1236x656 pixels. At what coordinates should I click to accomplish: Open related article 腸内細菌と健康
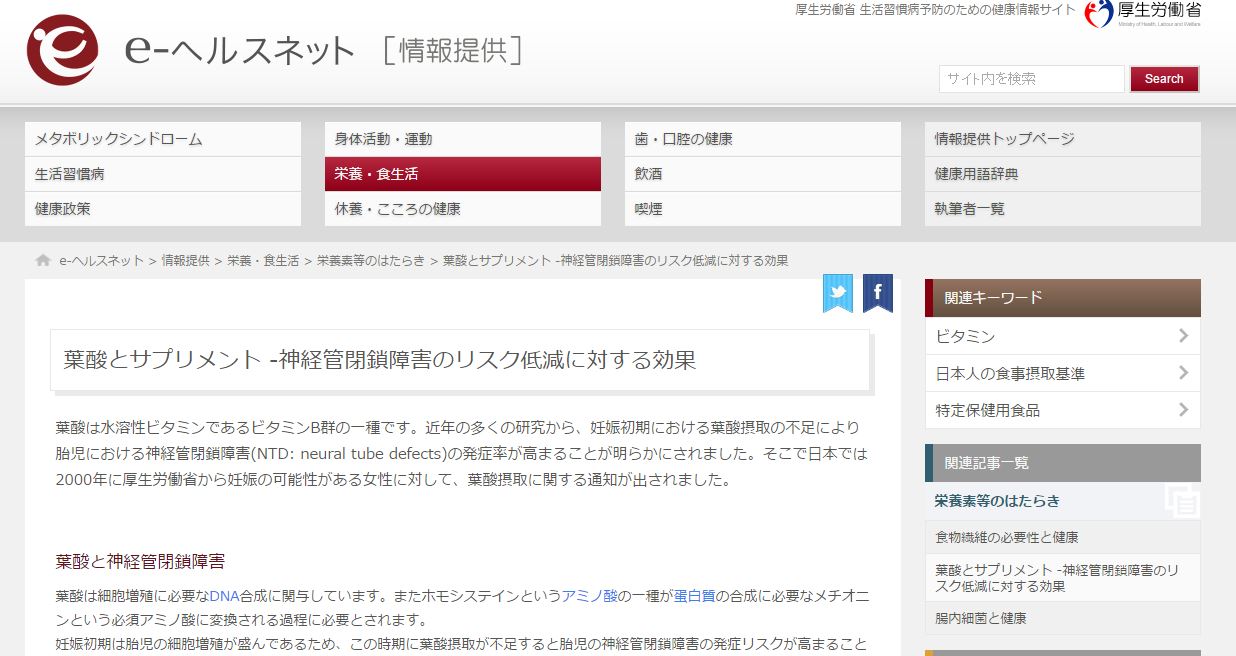pyautogui.click(x=980, y=618)
